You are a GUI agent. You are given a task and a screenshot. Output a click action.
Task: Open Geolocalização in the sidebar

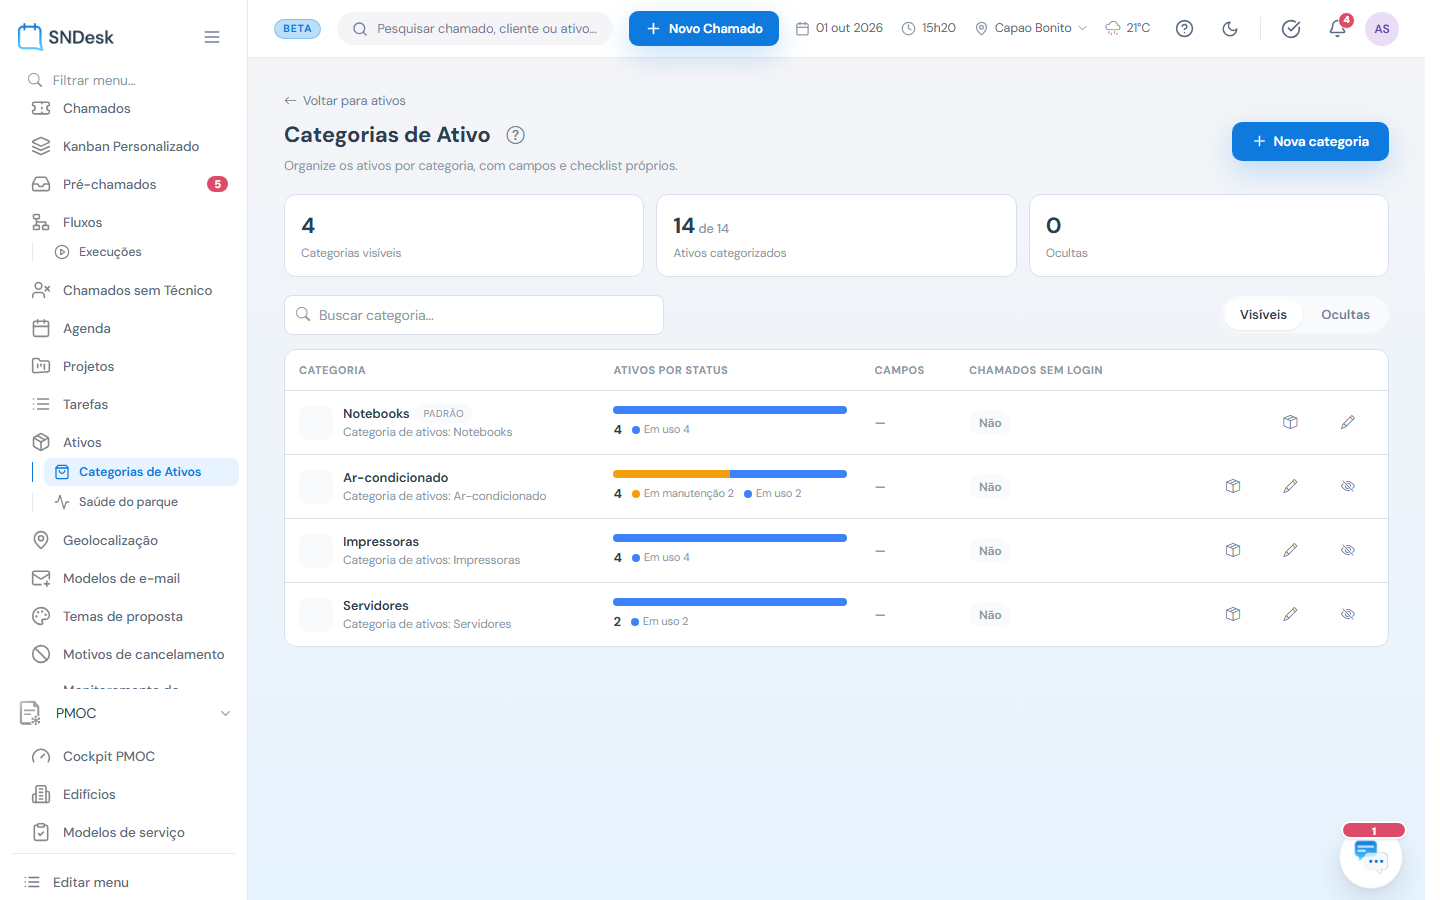point(110,540)
